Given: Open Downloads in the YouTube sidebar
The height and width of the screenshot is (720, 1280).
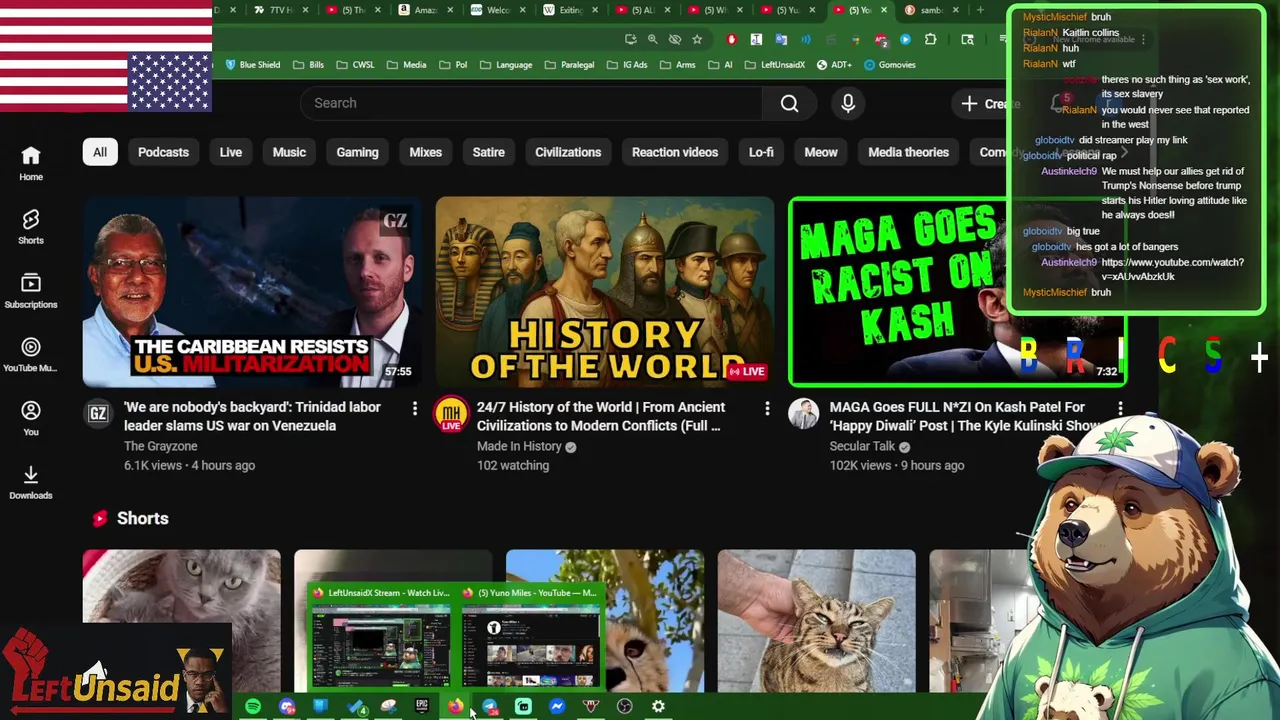Looking at the screenshot, I should tap(31, 482).
